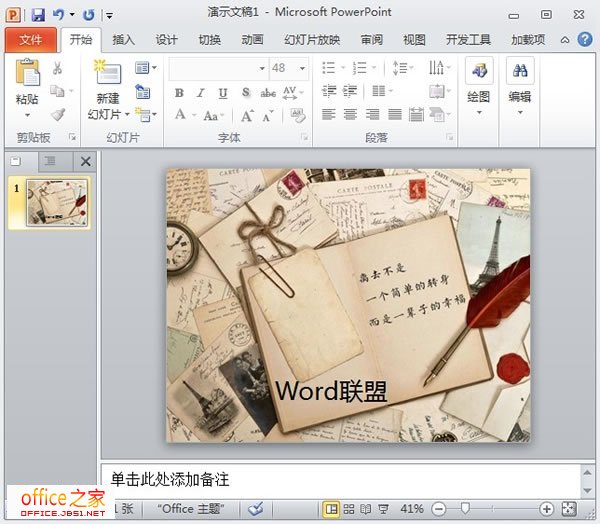
Task: Switch to the 加载项 Add-ins tab
Action: click(x=528, y=40)
